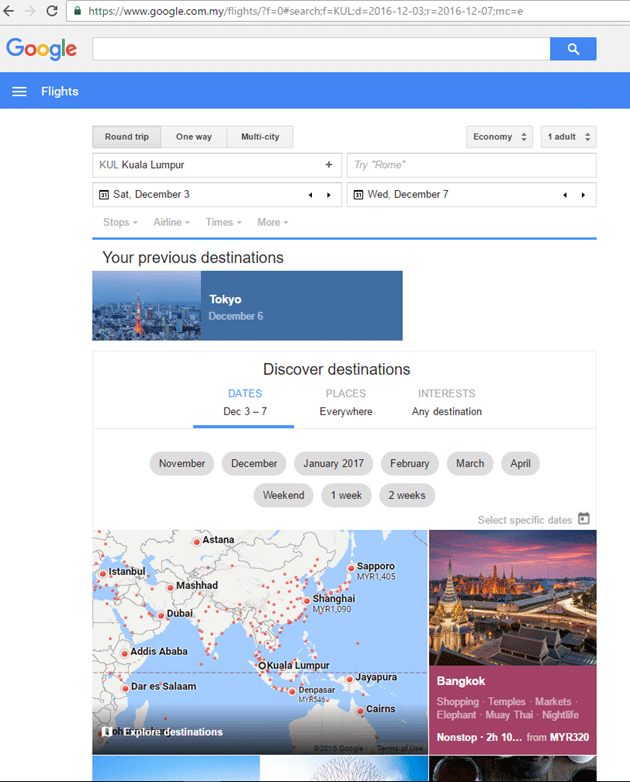Viewport: 630px width, 782px height.
Task: Expand the Airline filter
Action: click(171, 222)
